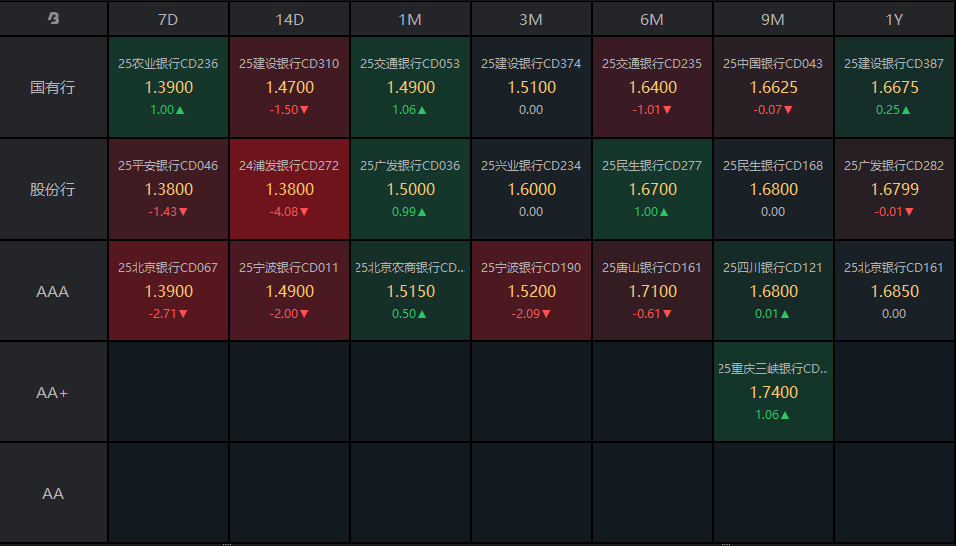This screenshot has width=956, height=546.
Task: Click the 25宁波银行CD190 quote
Action: point(531,291)
